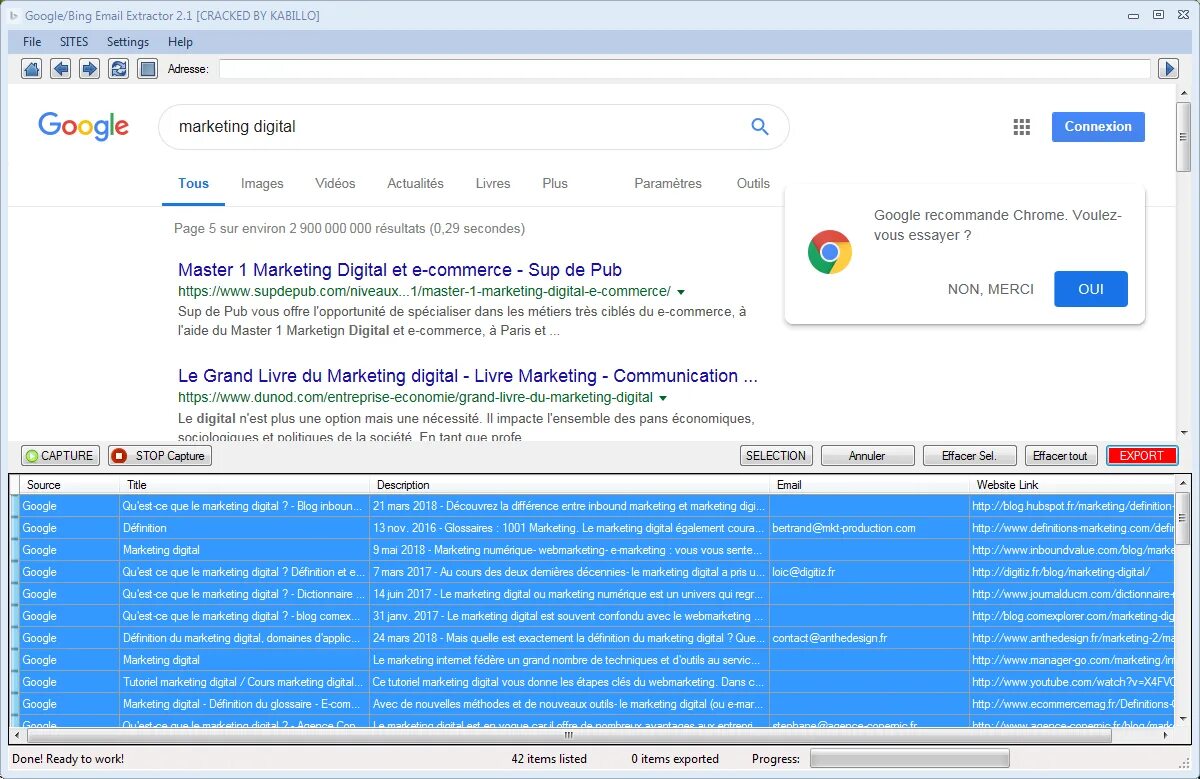This screenshot has height=779, width=1200.
Task: Select email loic@digitiz.fr cell
Action: [x=869, y=572]
